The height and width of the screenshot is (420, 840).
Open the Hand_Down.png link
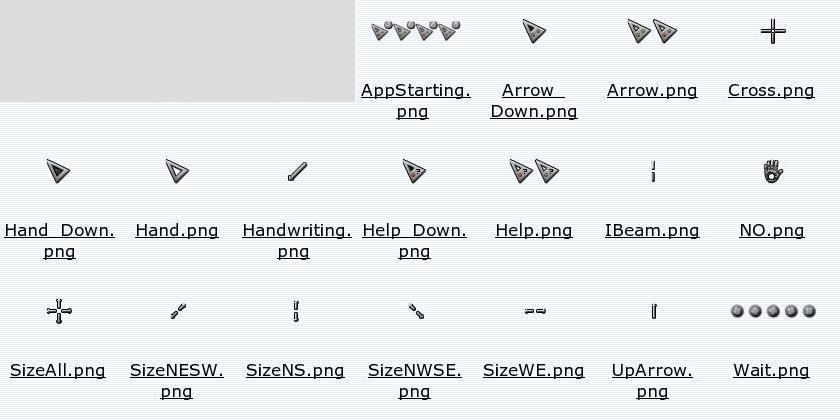59,241
